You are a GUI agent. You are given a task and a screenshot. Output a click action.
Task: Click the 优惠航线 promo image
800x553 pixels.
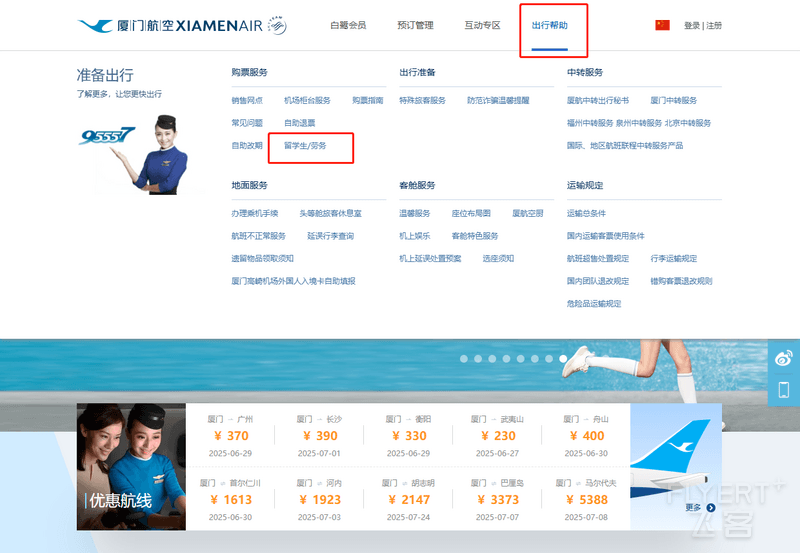click(x=131, y=466)
